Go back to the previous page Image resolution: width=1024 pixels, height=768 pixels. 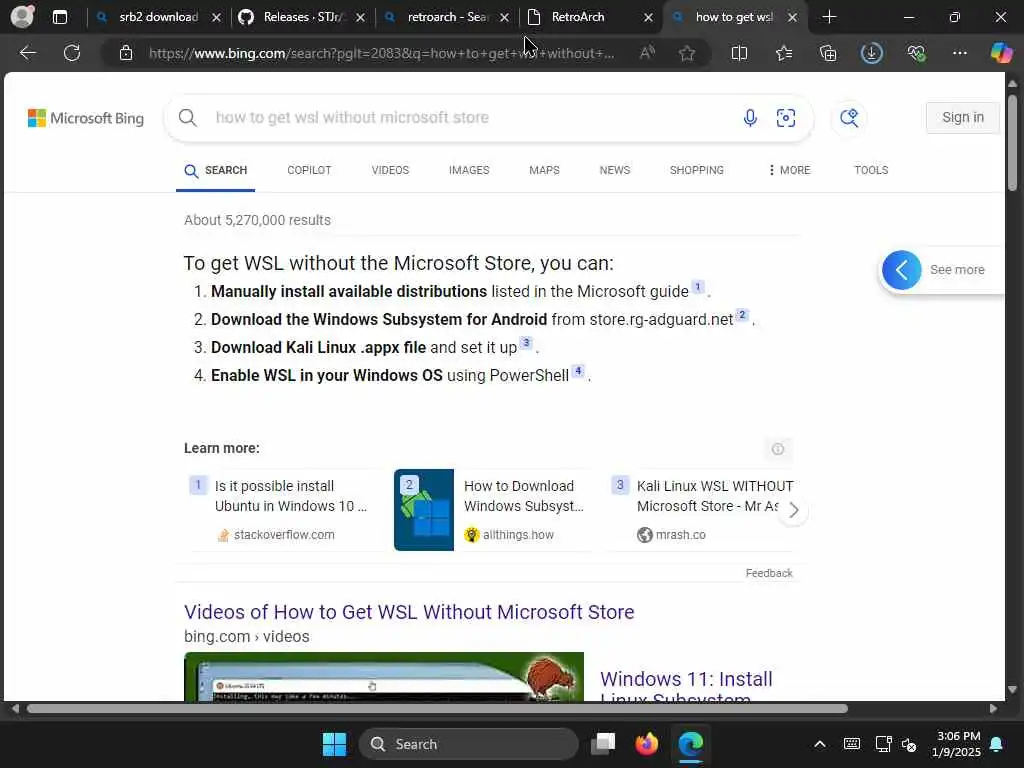point(27,53)
